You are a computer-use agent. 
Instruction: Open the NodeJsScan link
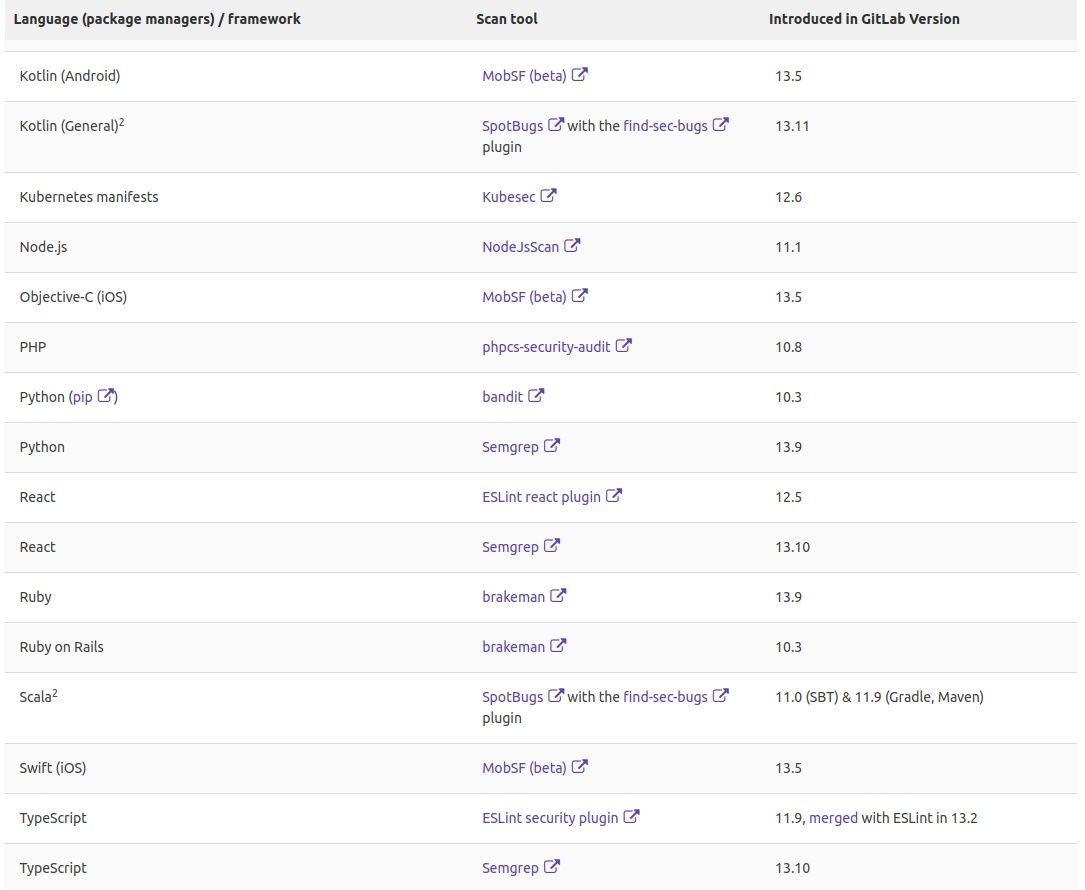520,247
